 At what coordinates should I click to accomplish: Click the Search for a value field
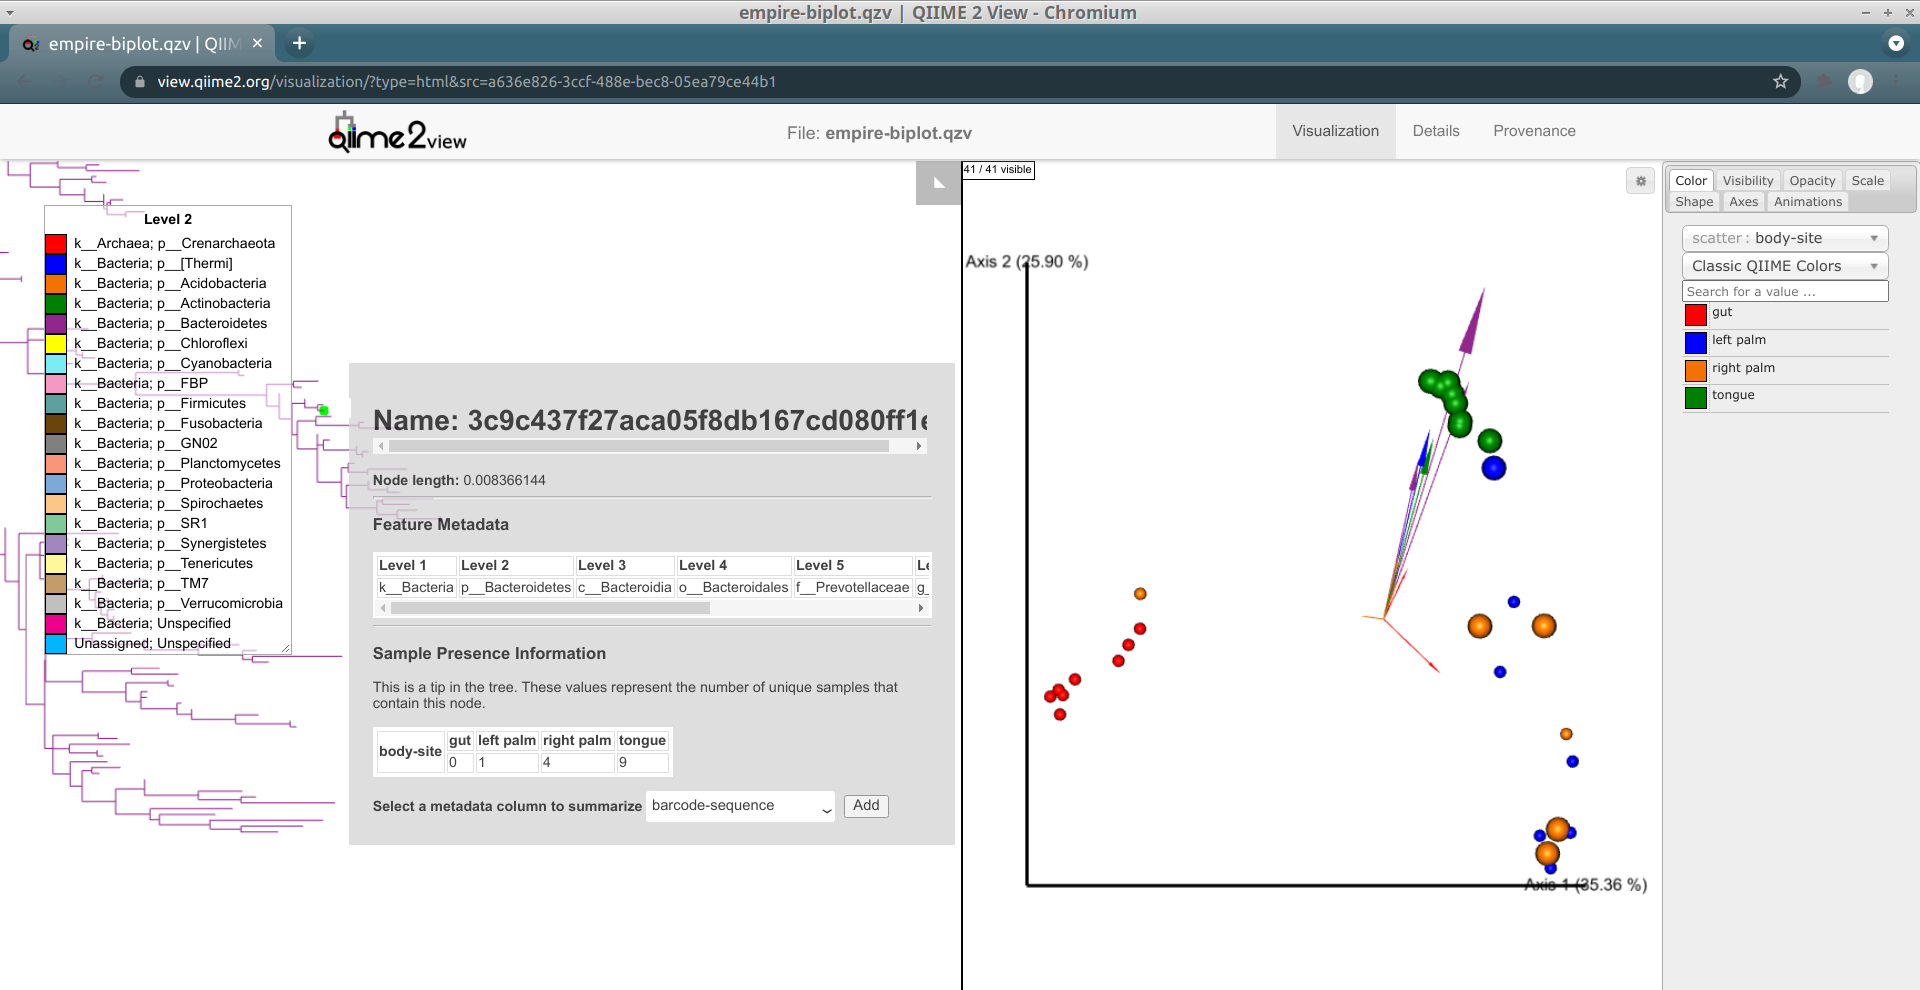point(1784,292)
